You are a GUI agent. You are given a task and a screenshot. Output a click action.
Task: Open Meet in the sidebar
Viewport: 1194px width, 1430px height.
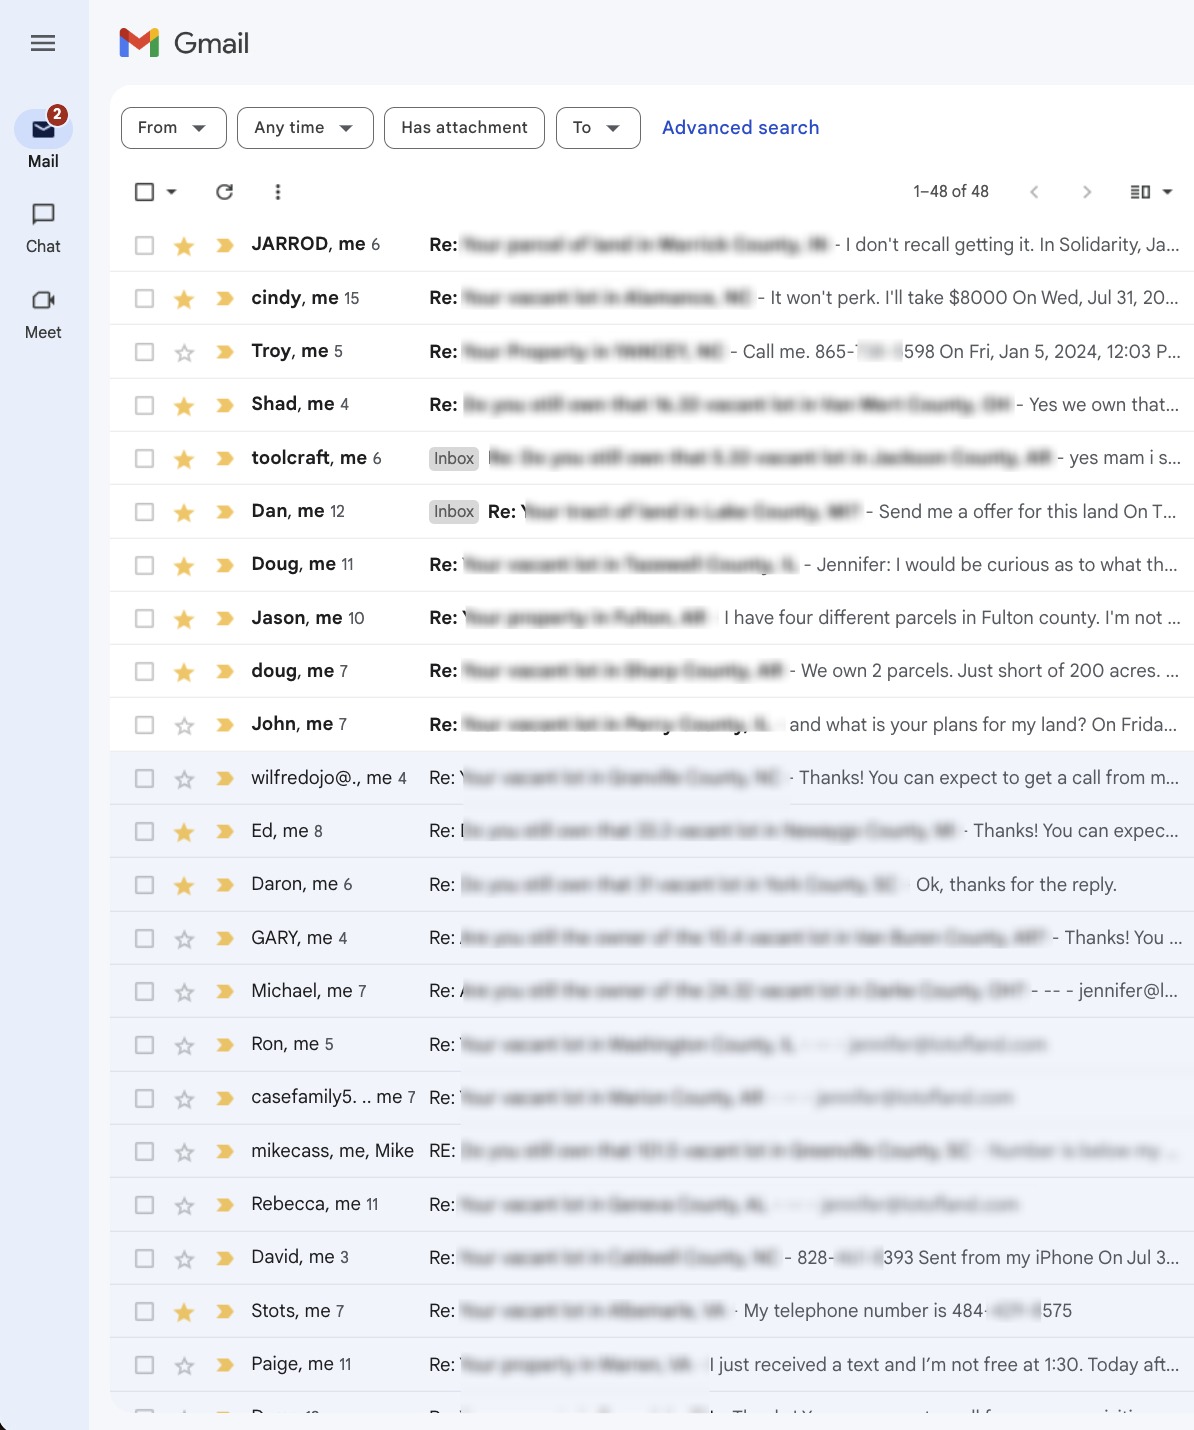tap(43, 314)
